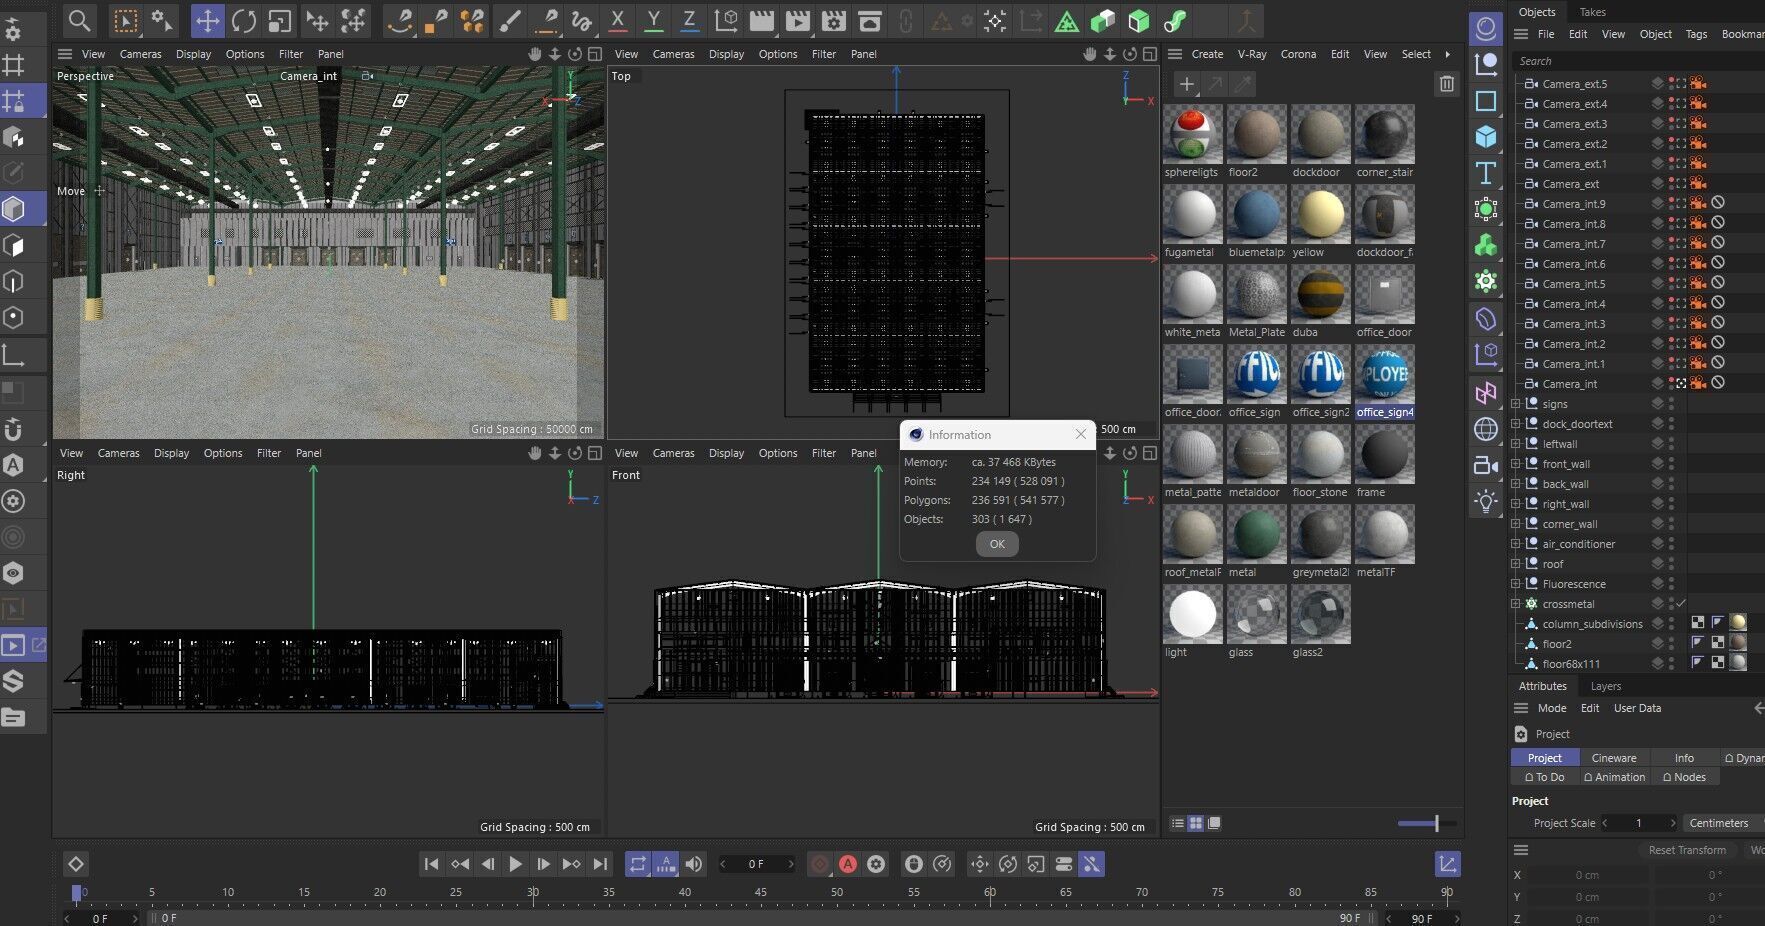
Task: Collapse the crossmetal group
Action: [x=1516, y=604]
